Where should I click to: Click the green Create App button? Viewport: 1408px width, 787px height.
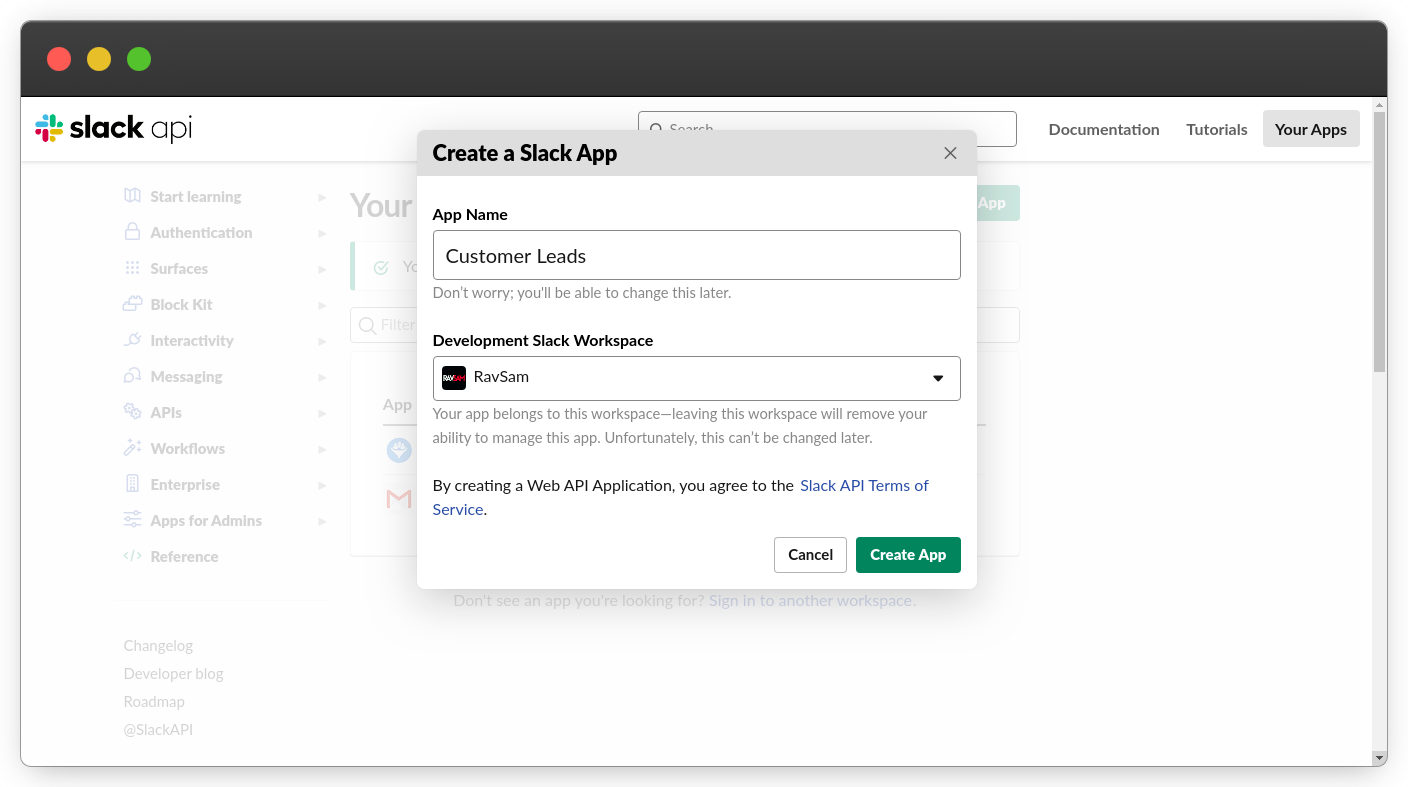[x=908, y=555]
